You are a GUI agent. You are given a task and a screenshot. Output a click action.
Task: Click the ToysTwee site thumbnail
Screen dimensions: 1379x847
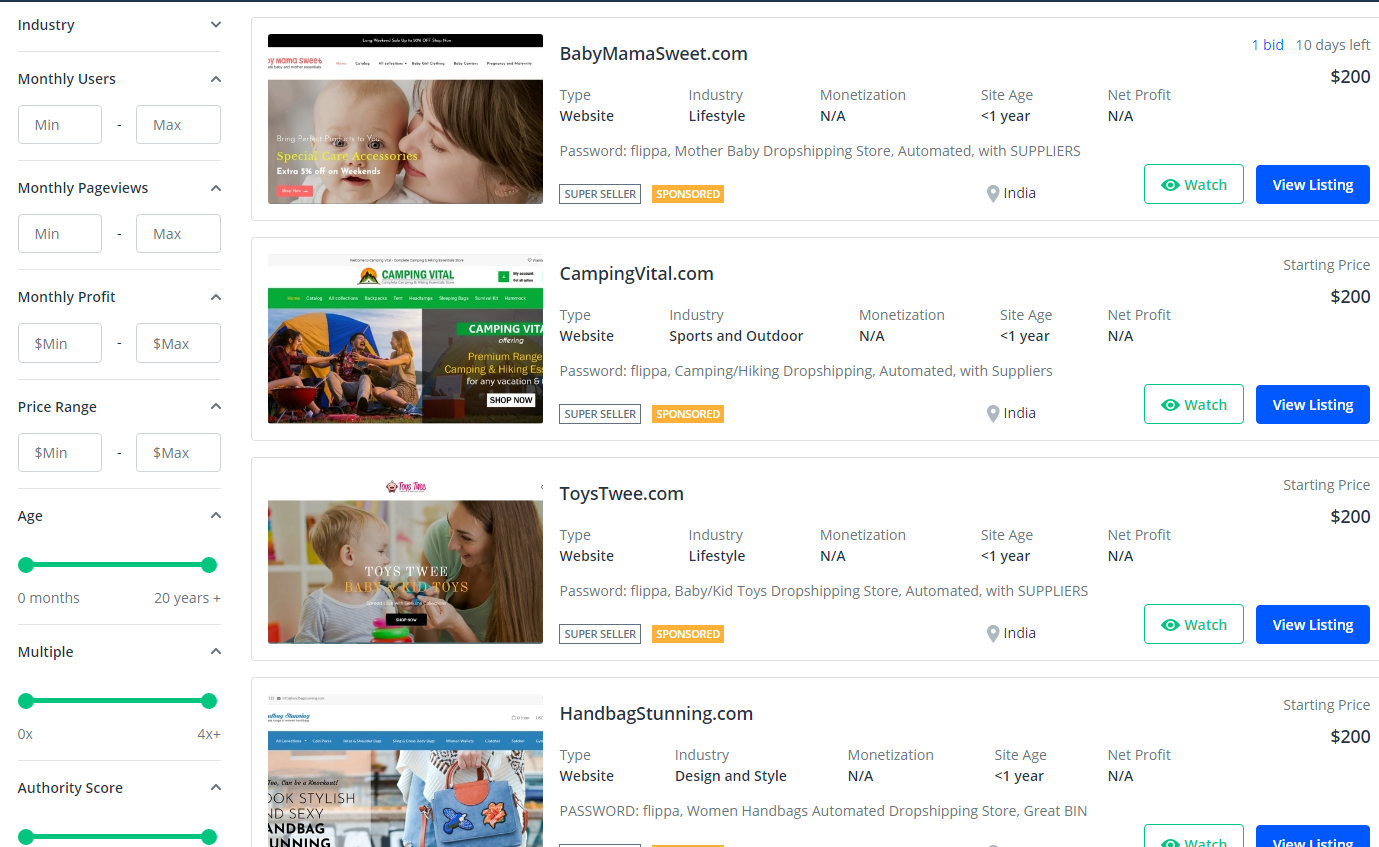(405, 559)
